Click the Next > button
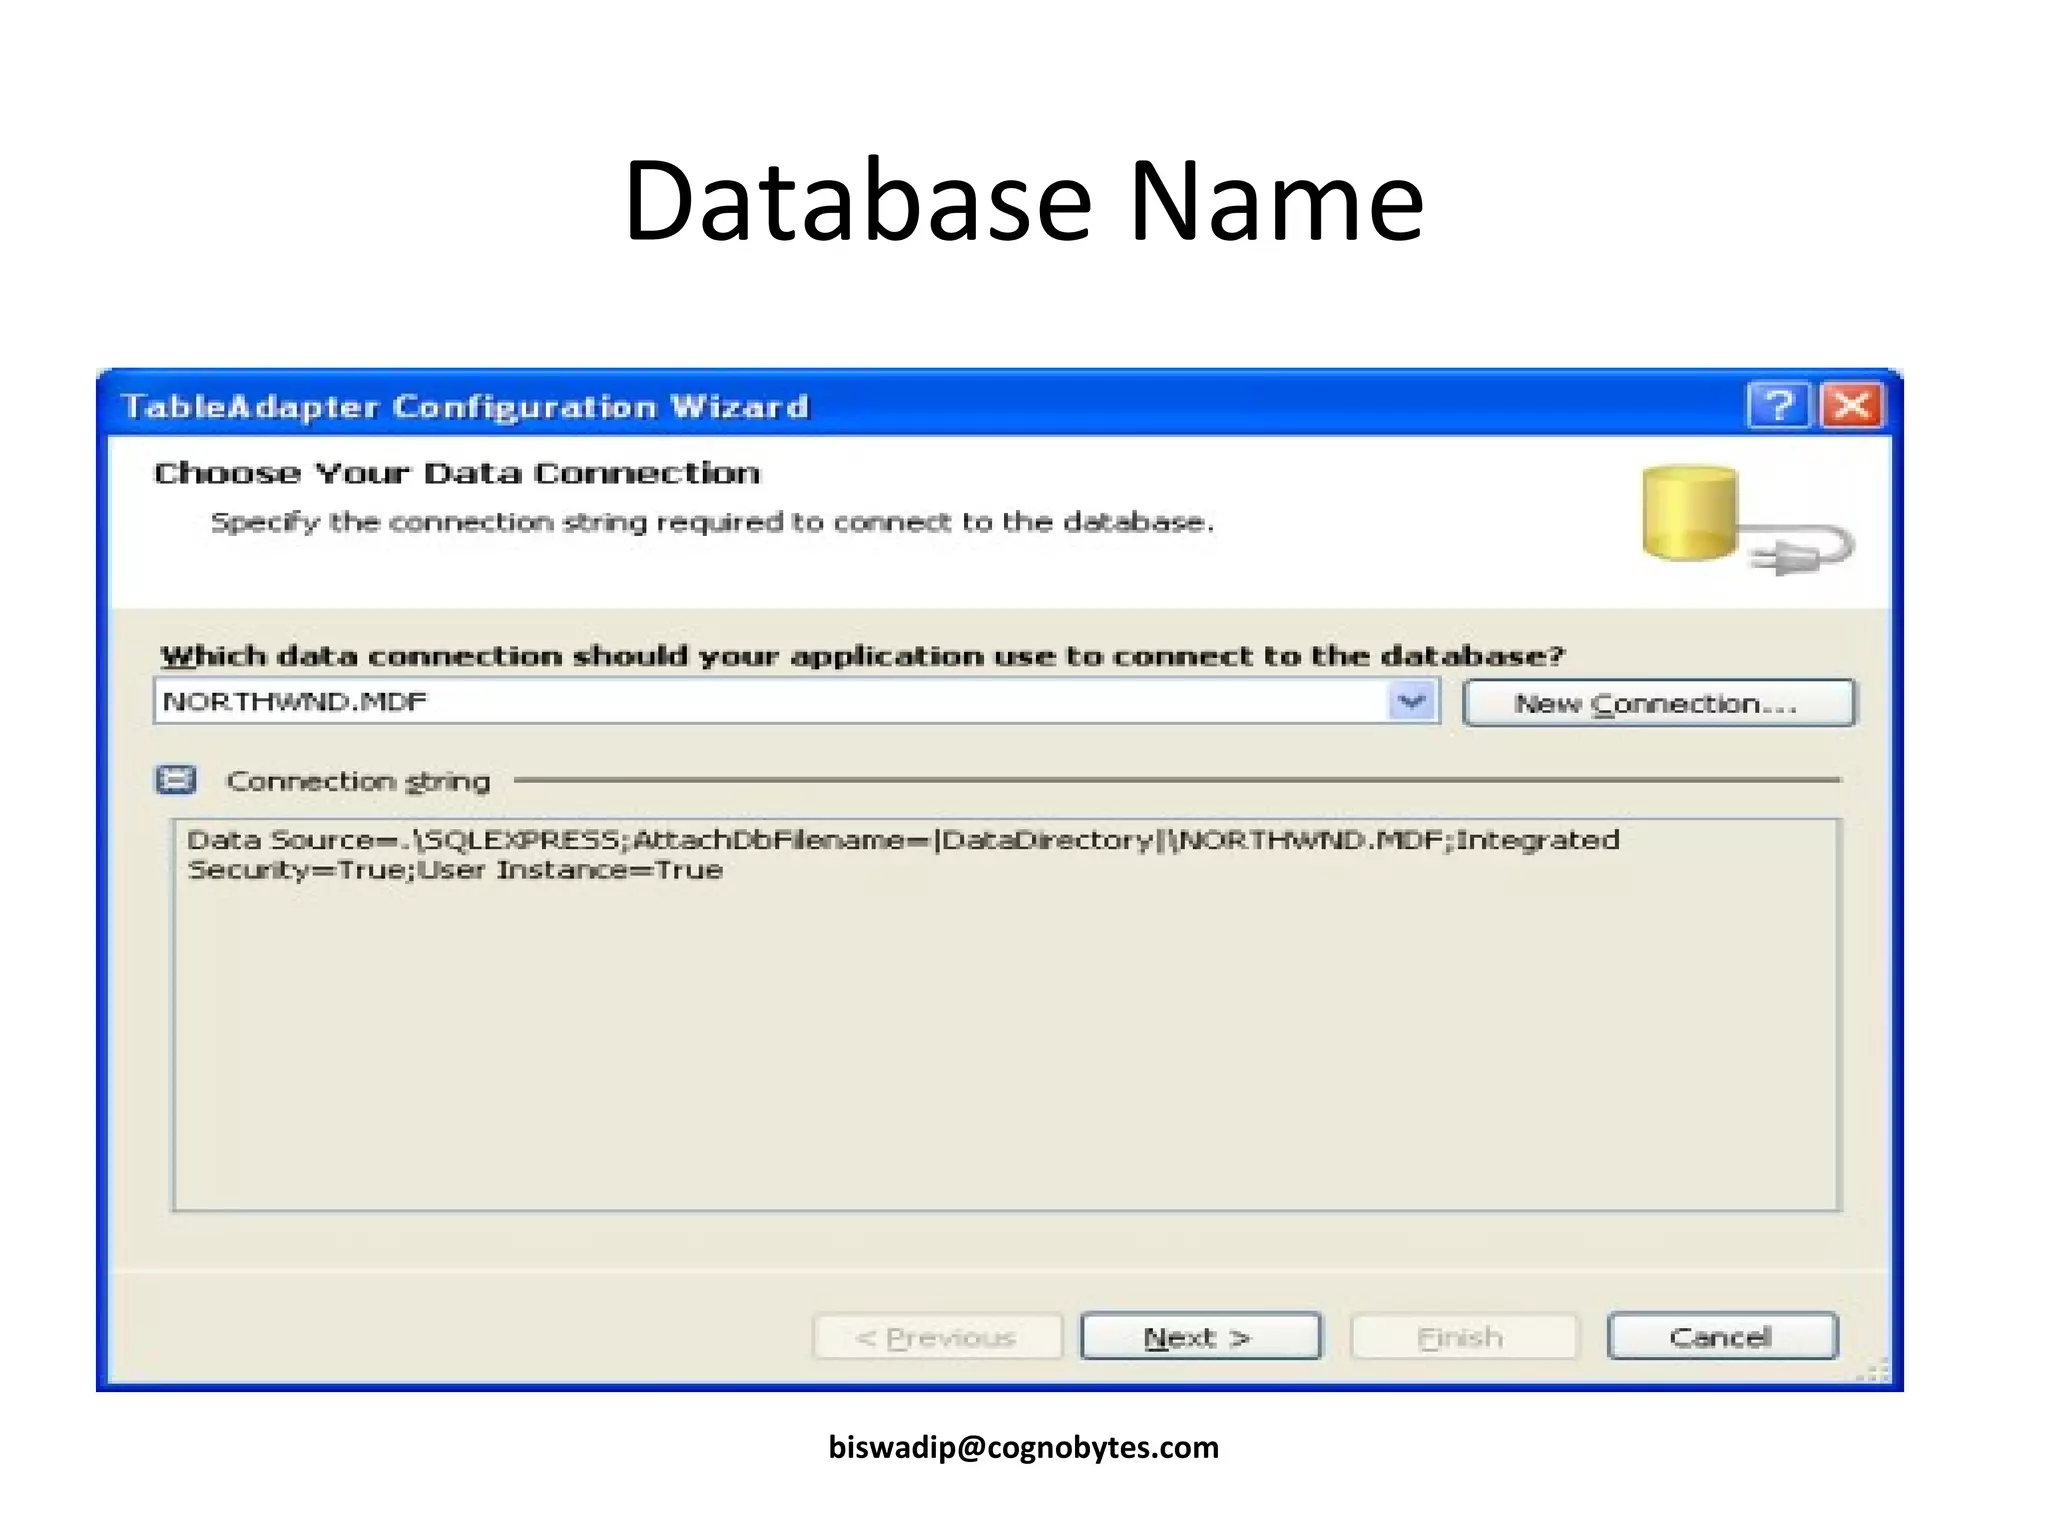 tap(1200, 1337)
